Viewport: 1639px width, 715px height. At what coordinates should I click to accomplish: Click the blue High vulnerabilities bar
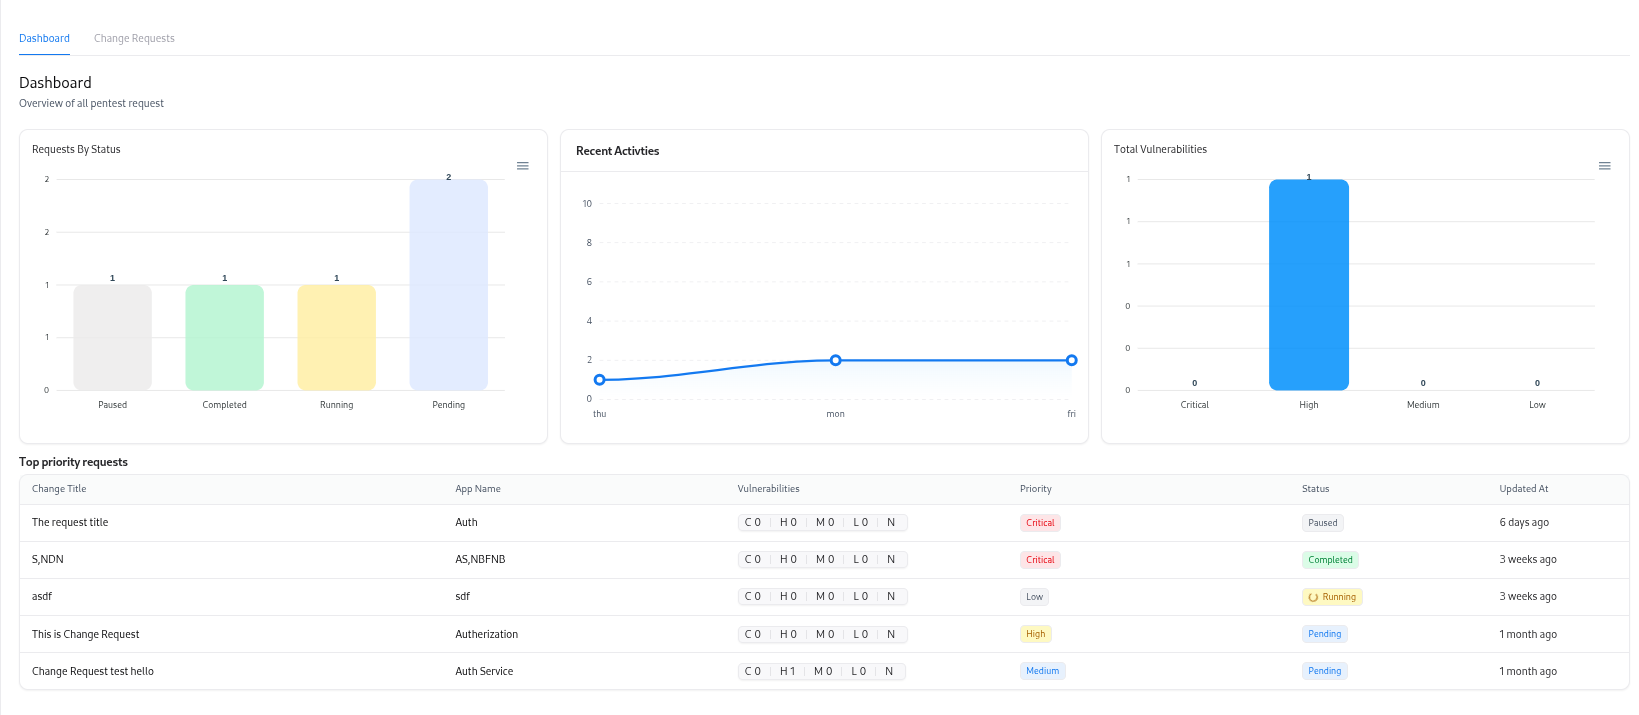pos(1308,285)
